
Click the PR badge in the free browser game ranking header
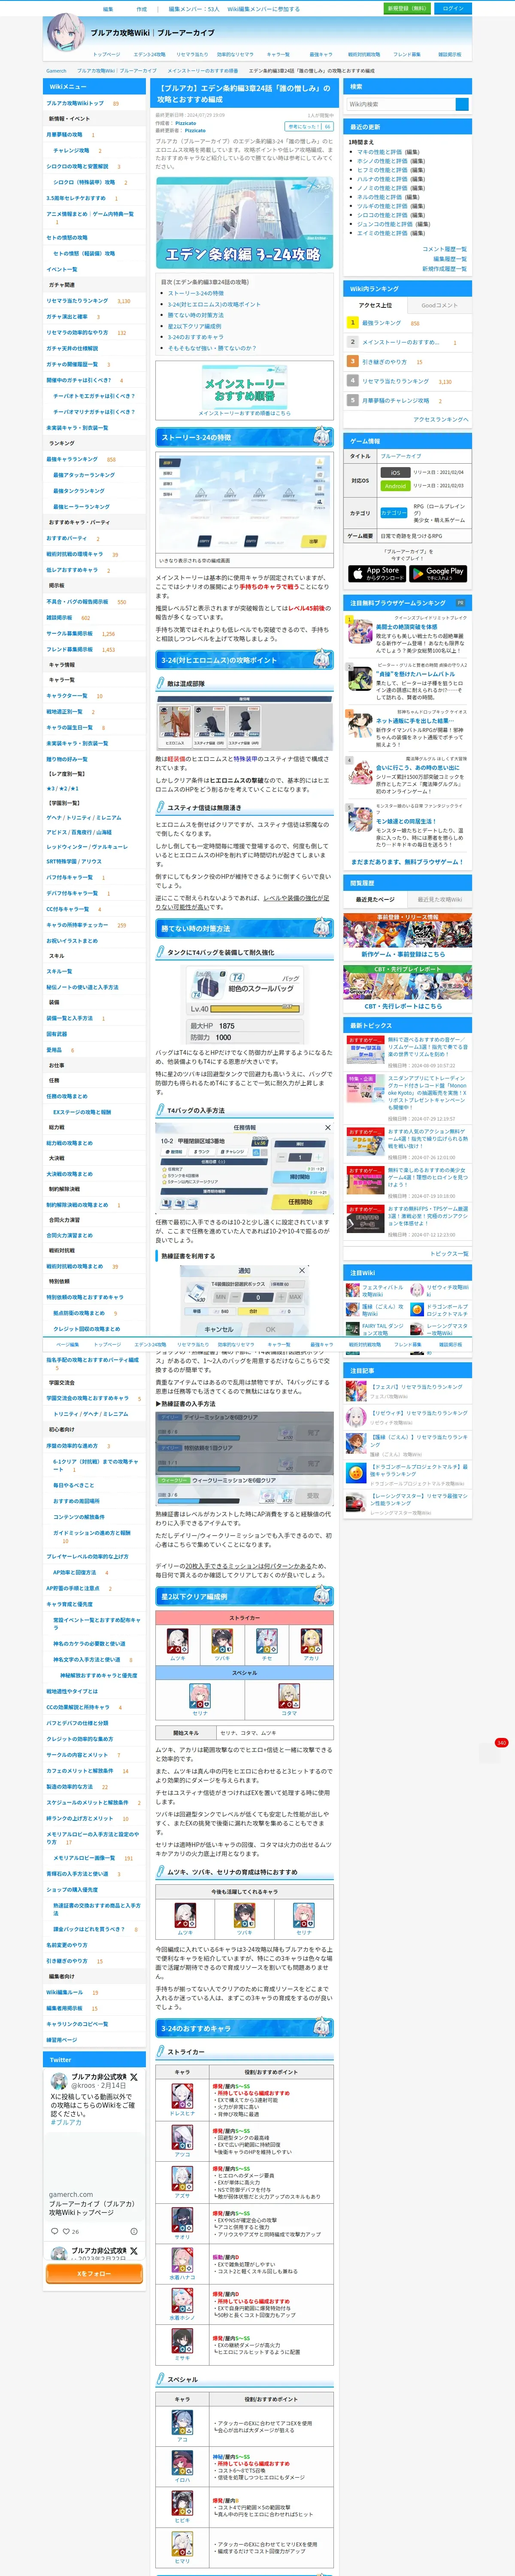coord(460,603)
